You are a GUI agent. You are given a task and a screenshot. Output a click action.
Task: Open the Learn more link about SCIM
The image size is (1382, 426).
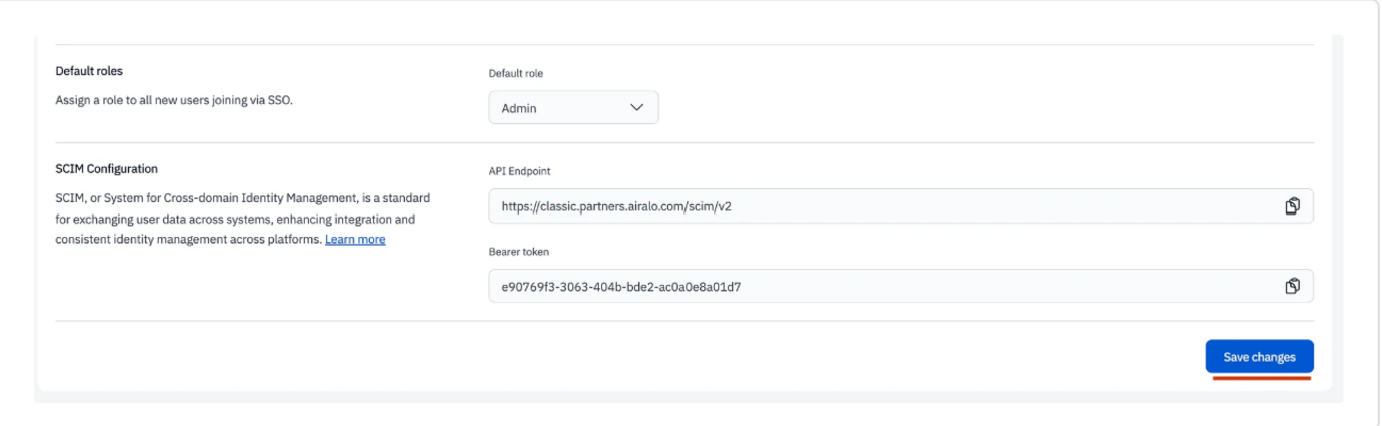(x=355, y=240)
